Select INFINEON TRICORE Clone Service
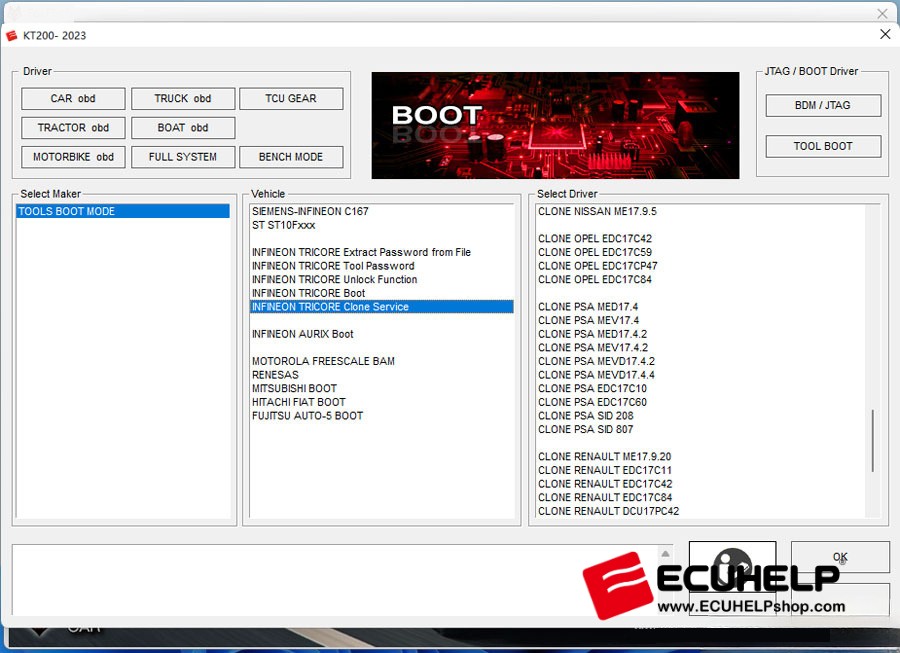900x653 pixels. [x=382, y=307]
